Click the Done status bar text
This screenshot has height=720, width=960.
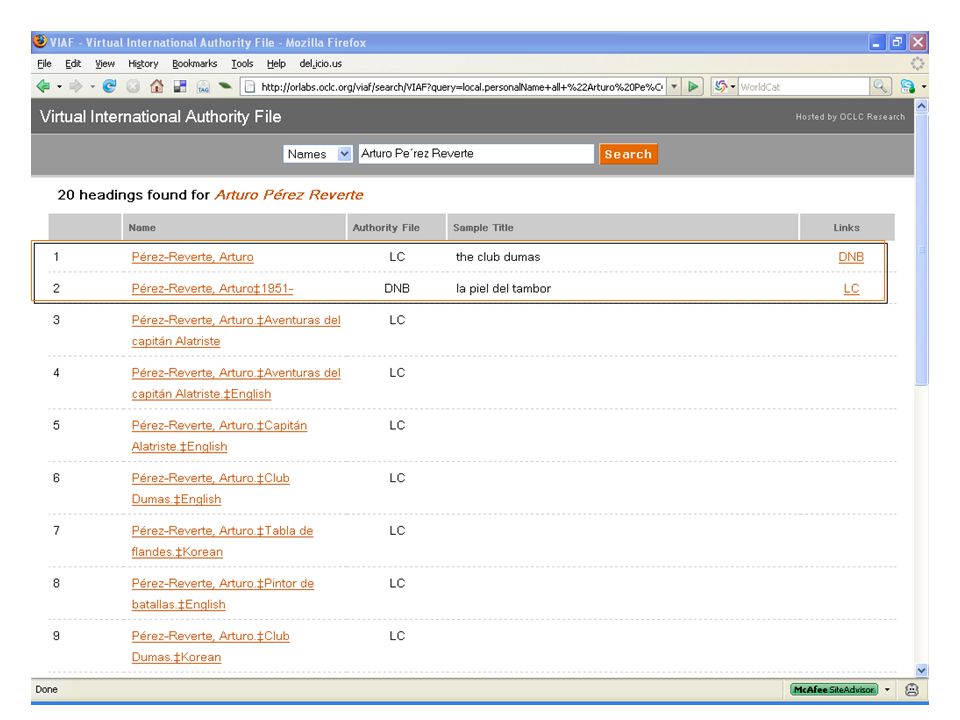[47, 689]
